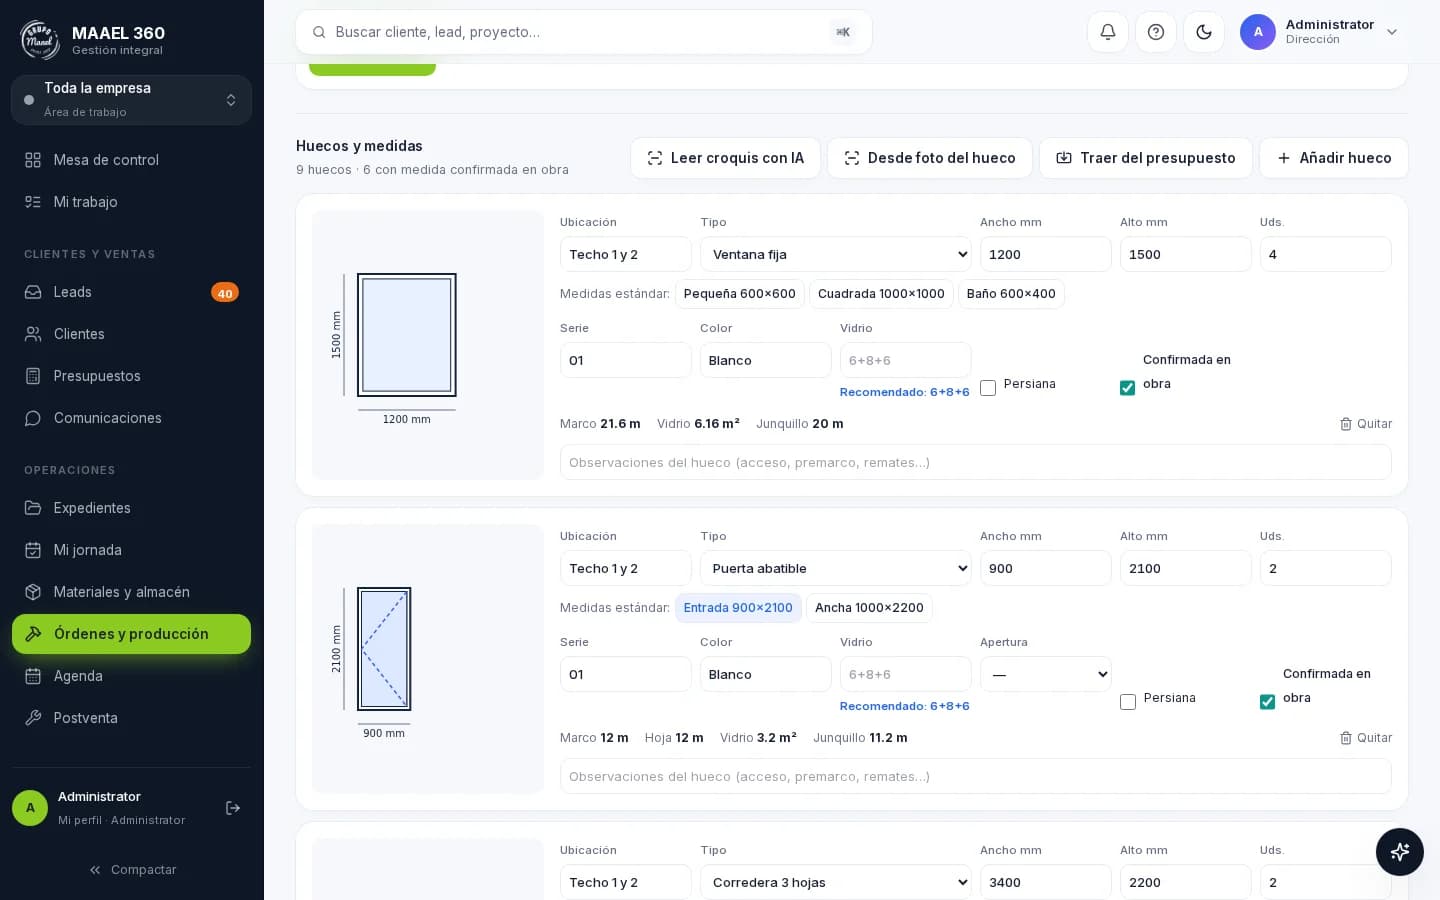
Task: Open the help question mark icon
Action: 1156,32
